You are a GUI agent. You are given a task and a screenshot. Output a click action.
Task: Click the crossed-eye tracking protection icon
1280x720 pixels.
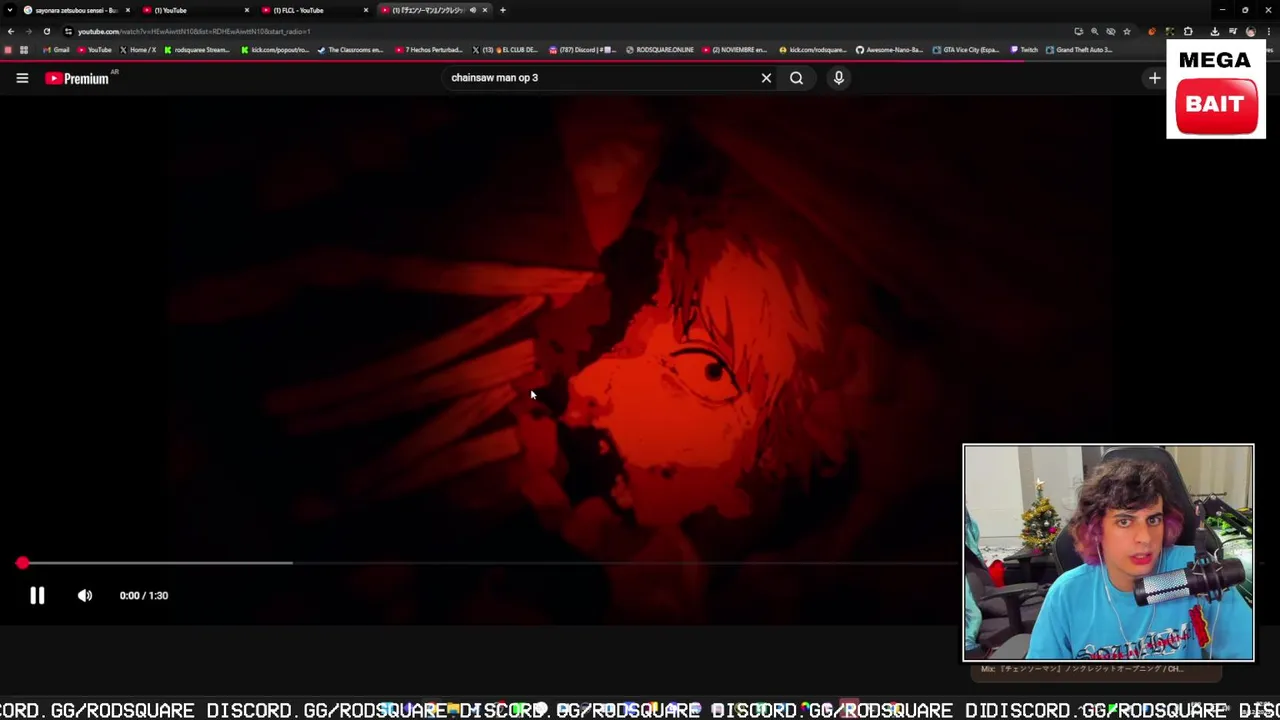1110,31
